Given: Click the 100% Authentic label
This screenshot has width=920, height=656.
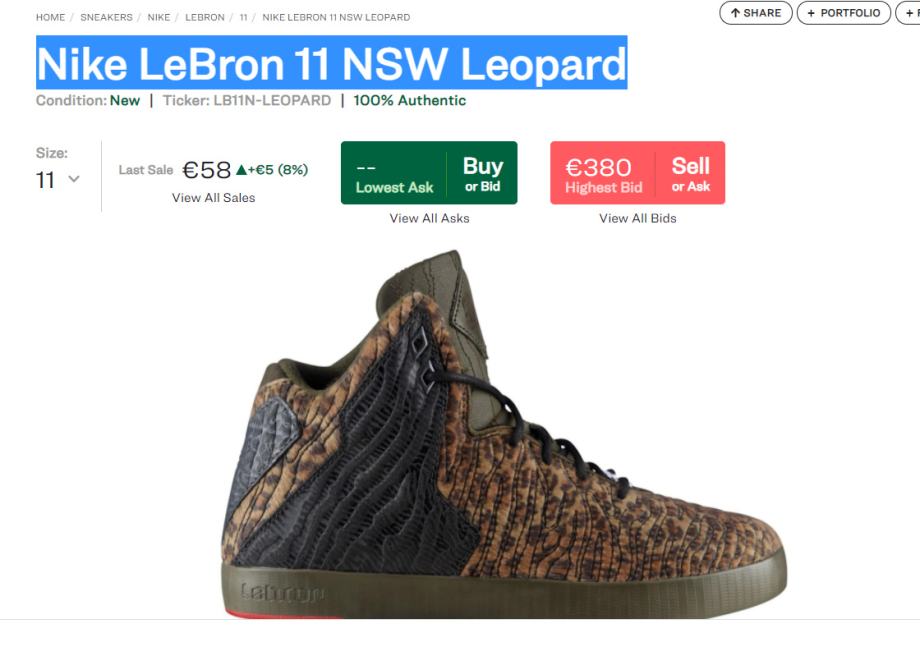Looking at the screenshot, I should click(410, 100).
